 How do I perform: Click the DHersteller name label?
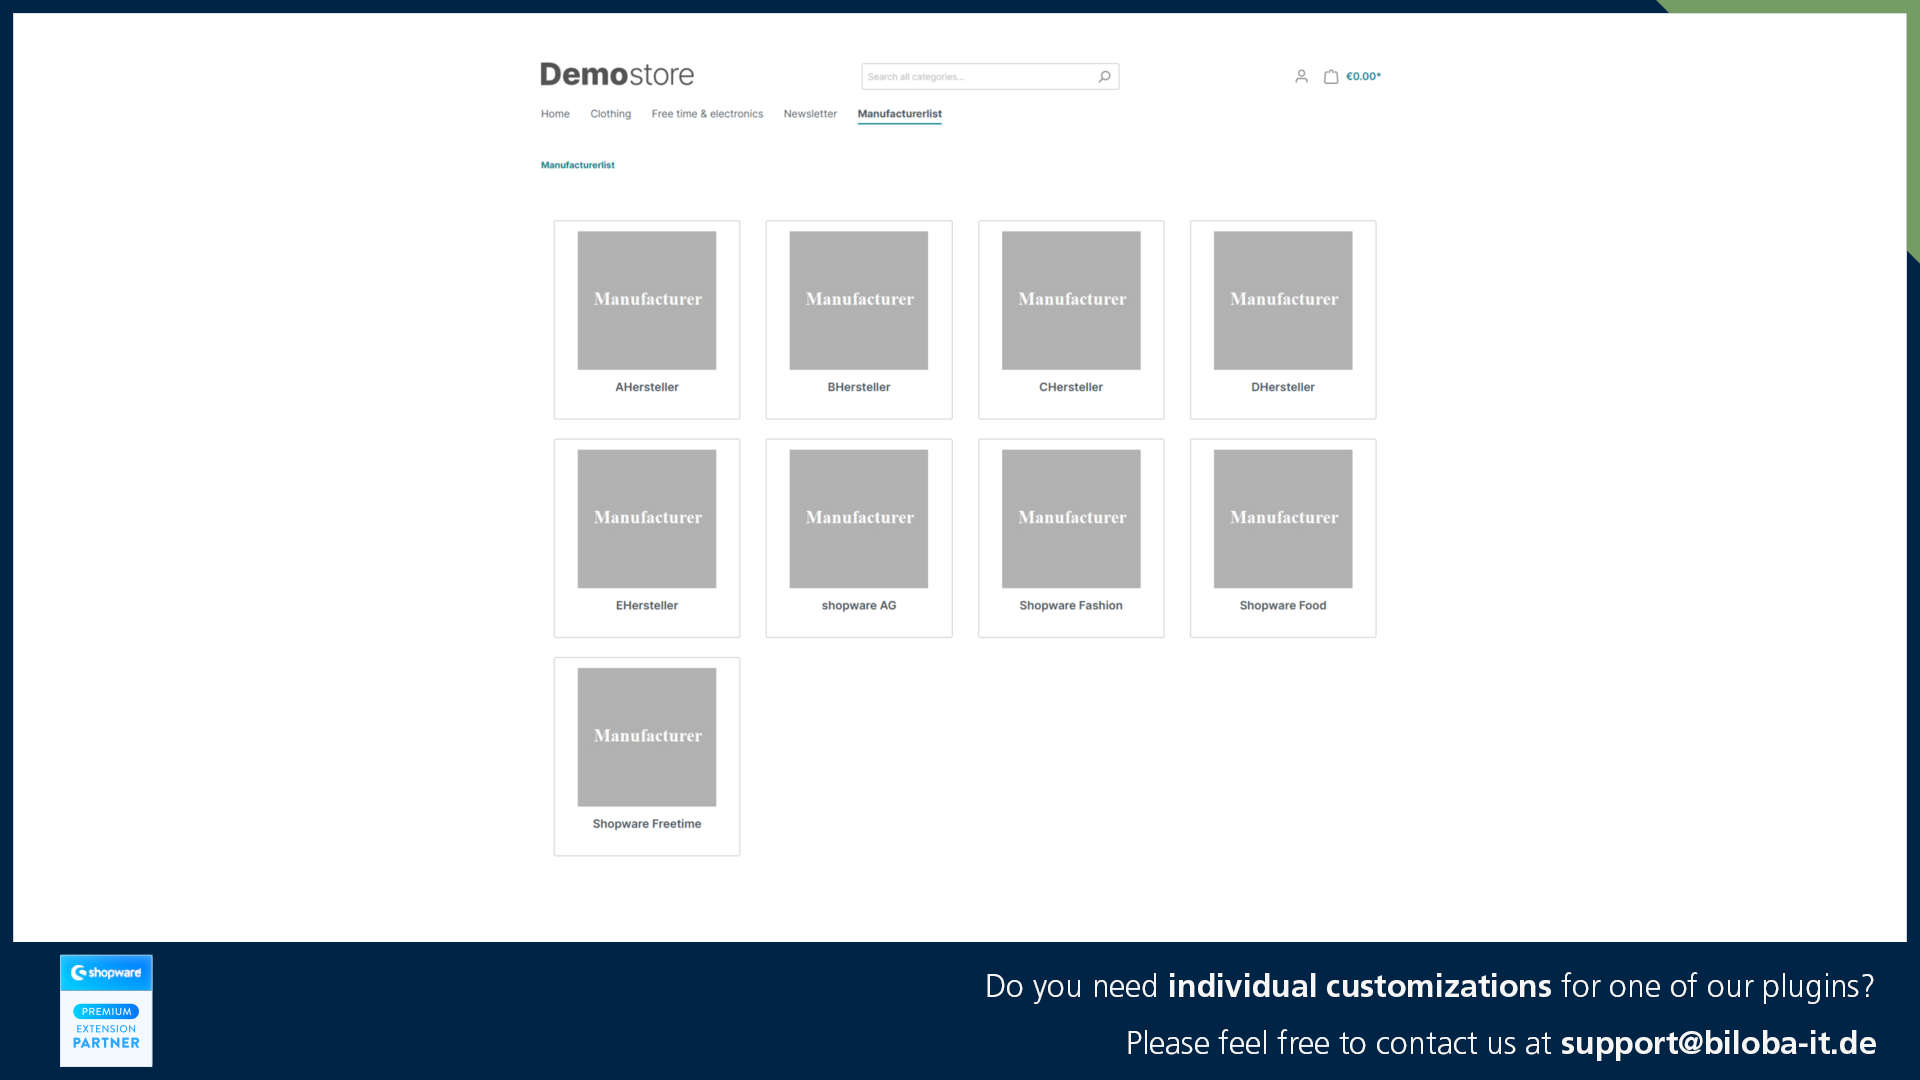(x=1283, y=387)
